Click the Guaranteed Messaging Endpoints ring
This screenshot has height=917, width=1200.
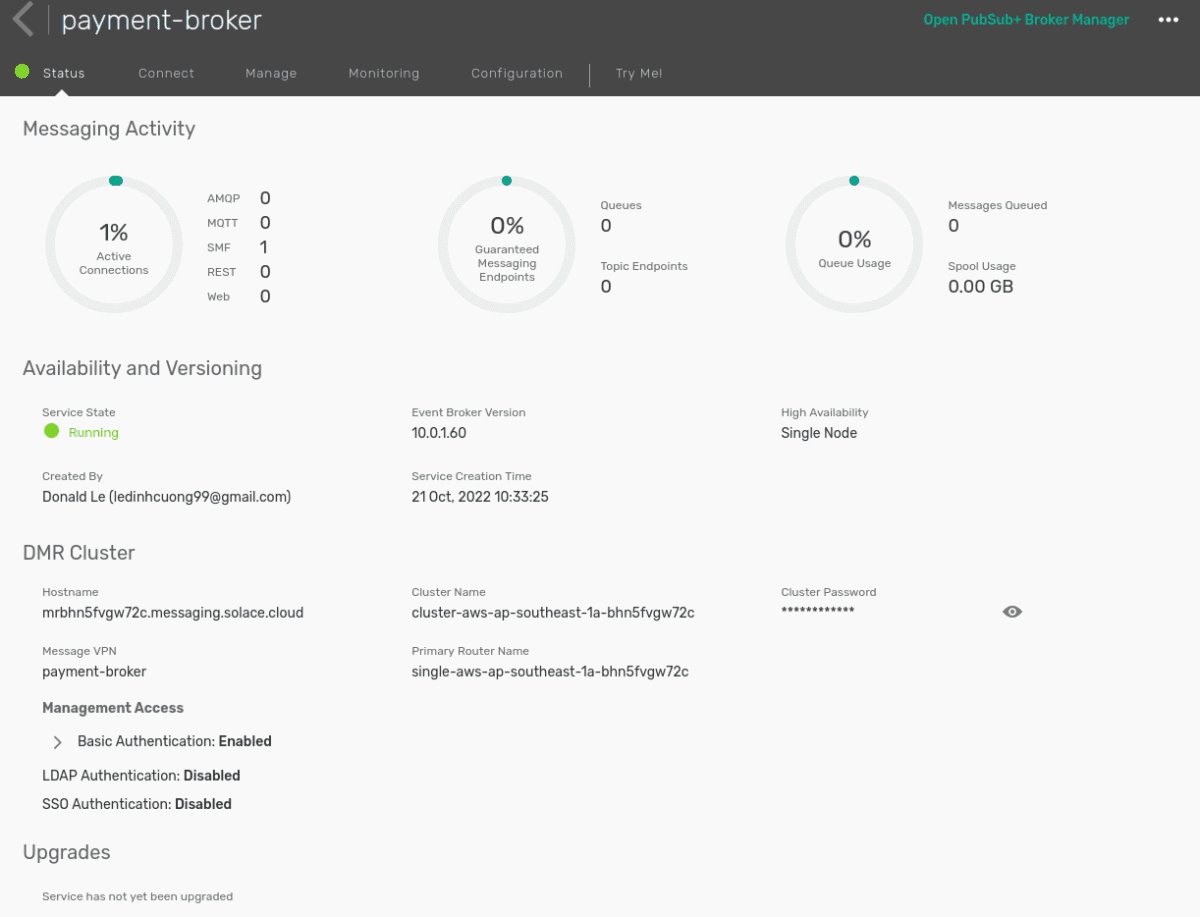(x=506, y=243)
